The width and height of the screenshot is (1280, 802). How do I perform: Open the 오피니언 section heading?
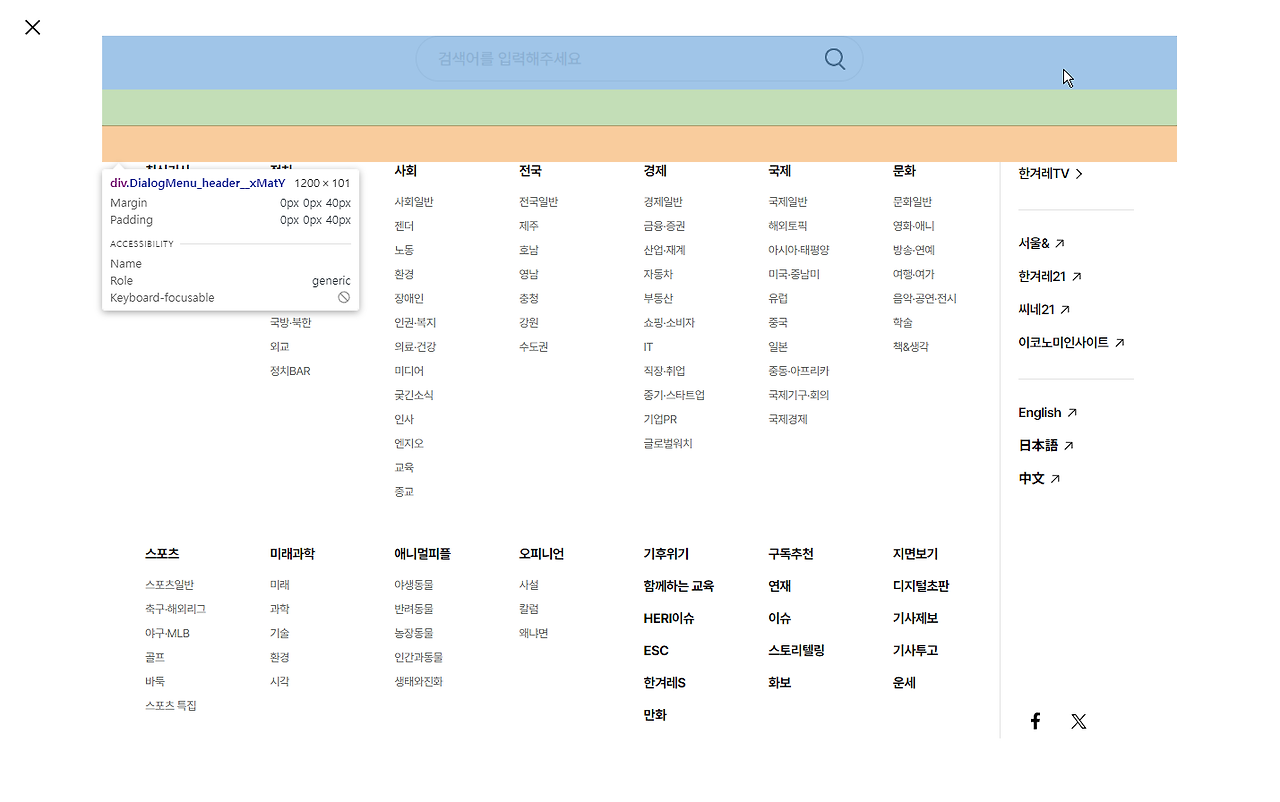pos(541,554)
